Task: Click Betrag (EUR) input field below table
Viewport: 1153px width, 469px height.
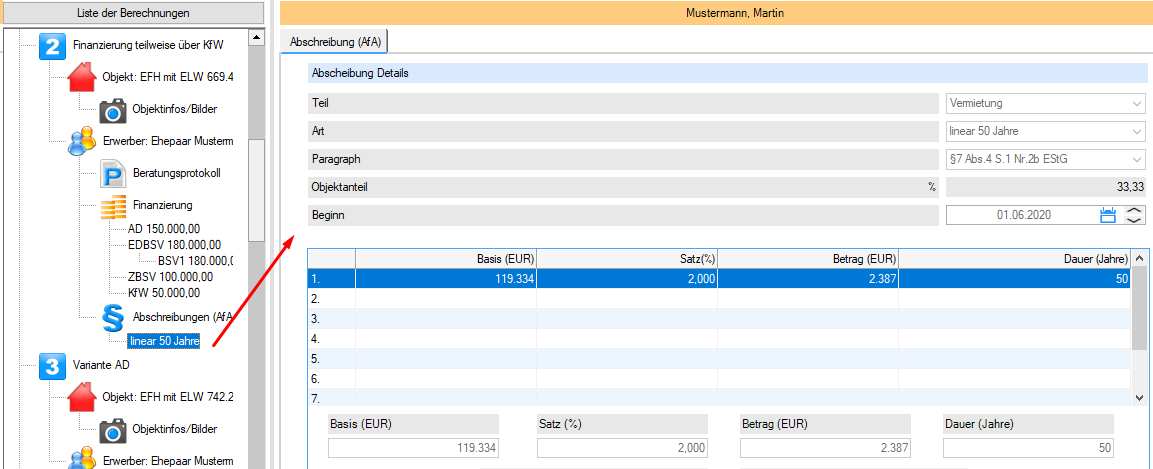Action: [x=825, y=448]
